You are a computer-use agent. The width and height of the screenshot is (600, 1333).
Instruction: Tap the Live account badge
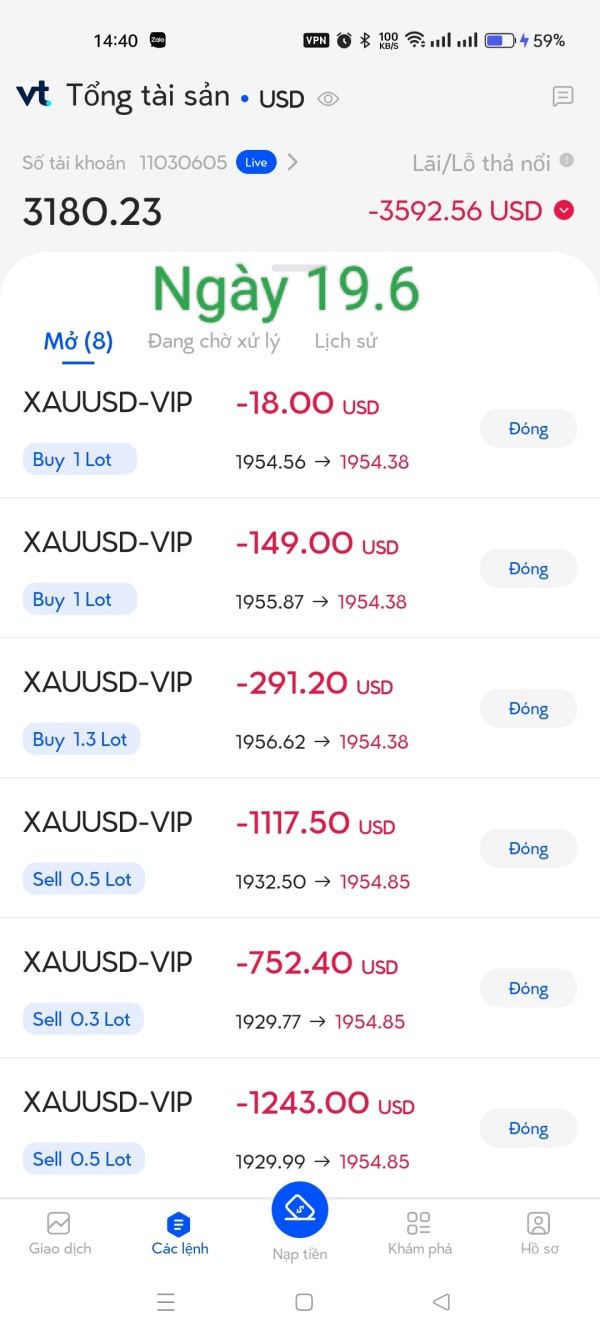(256, 162)
